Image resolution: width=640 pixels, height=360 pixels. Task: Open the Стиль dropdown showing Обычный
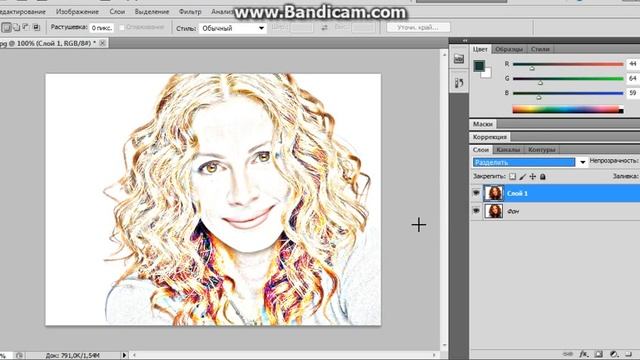point(233,28)
